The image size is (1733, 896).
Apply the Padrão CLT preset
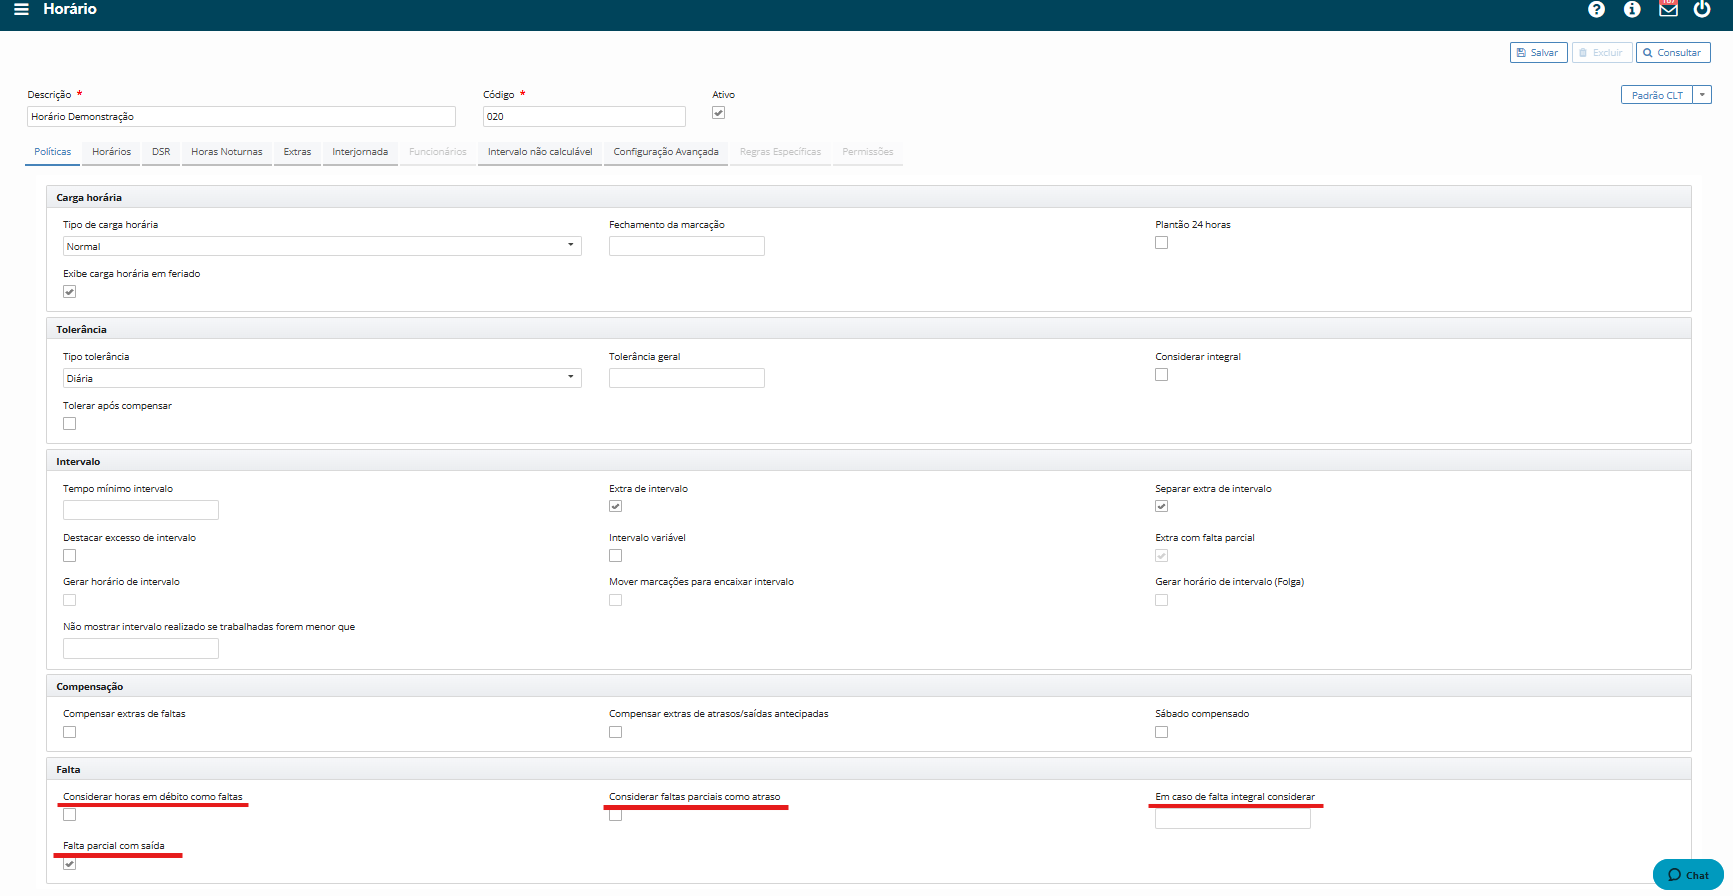[x=1657, y=95]
